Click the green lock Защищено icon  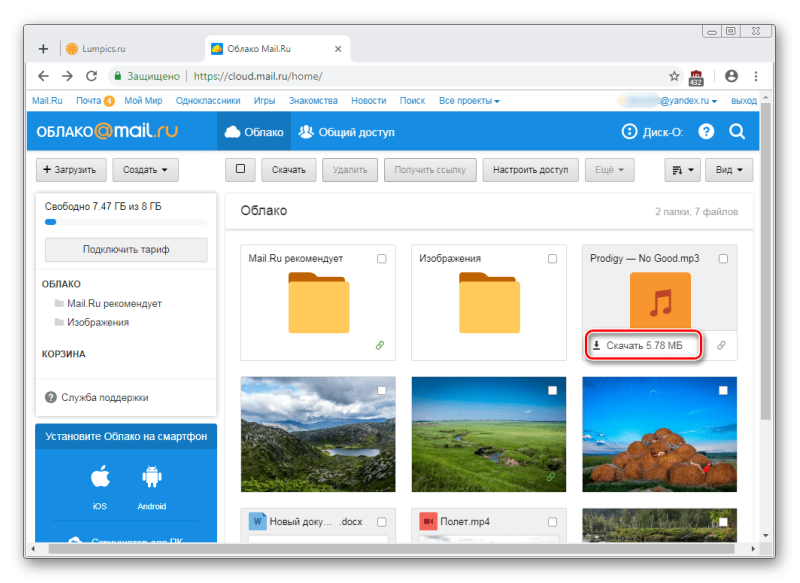[118, 76]
